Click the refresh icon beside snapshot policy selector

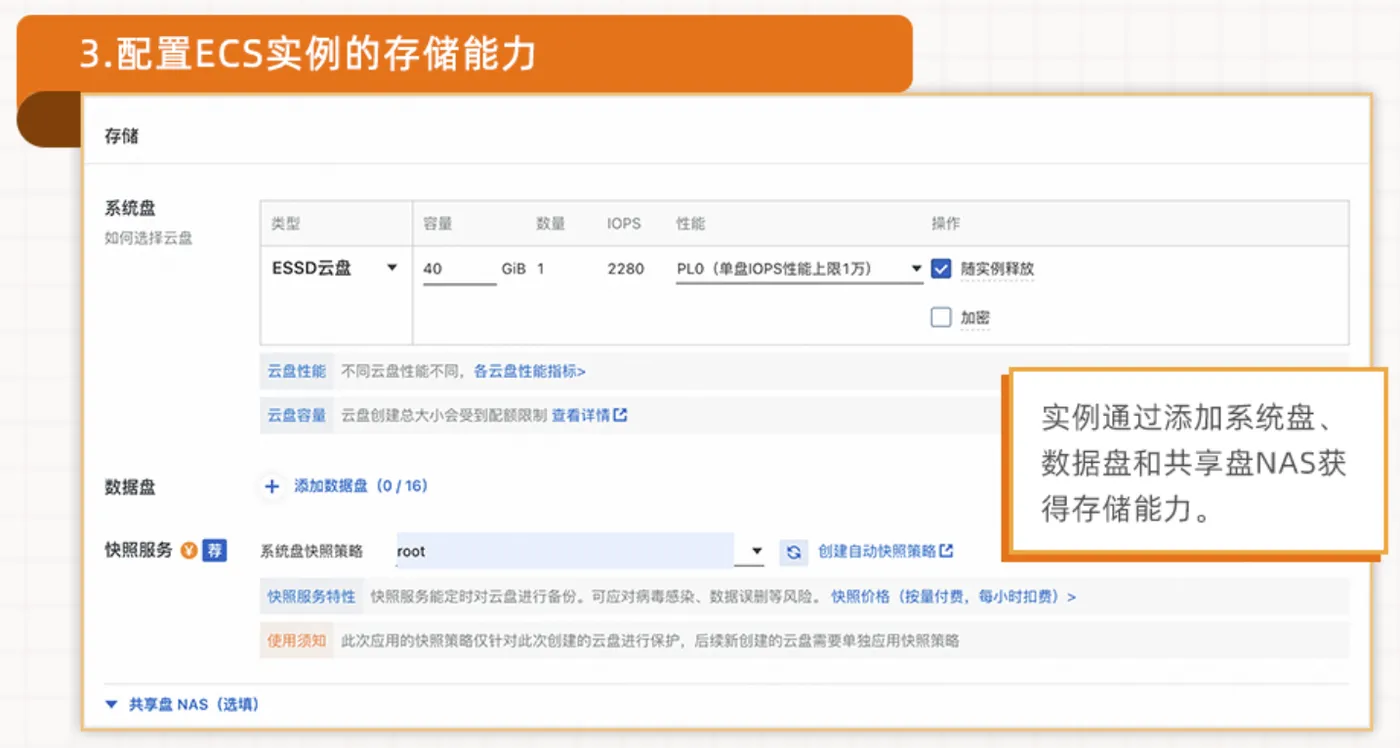click(x=793, y=550)
